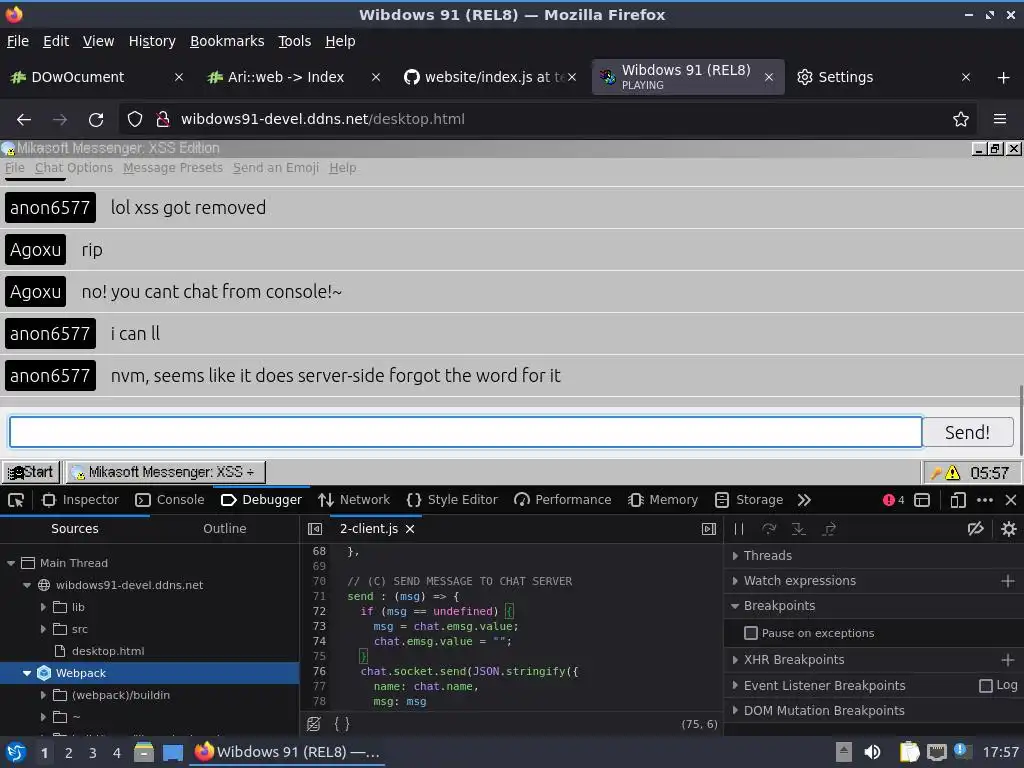Click Mikasoft Messenger taskbar button
The width and height of the screenshot is (1024, 768).
(x=167, y=472)
